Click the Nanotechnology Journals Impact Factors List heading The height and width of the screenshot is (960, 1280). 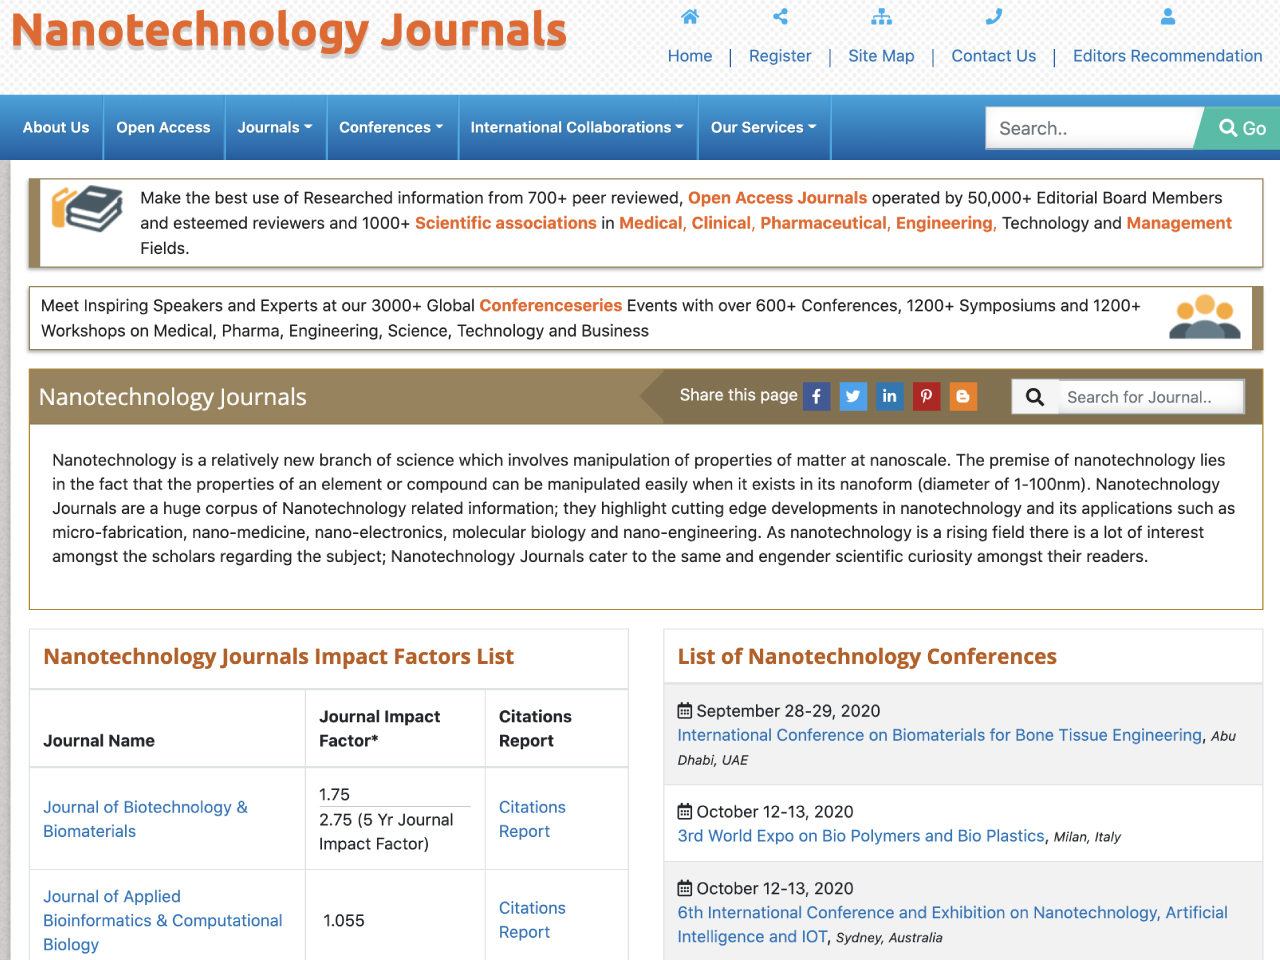click(278, 657)
